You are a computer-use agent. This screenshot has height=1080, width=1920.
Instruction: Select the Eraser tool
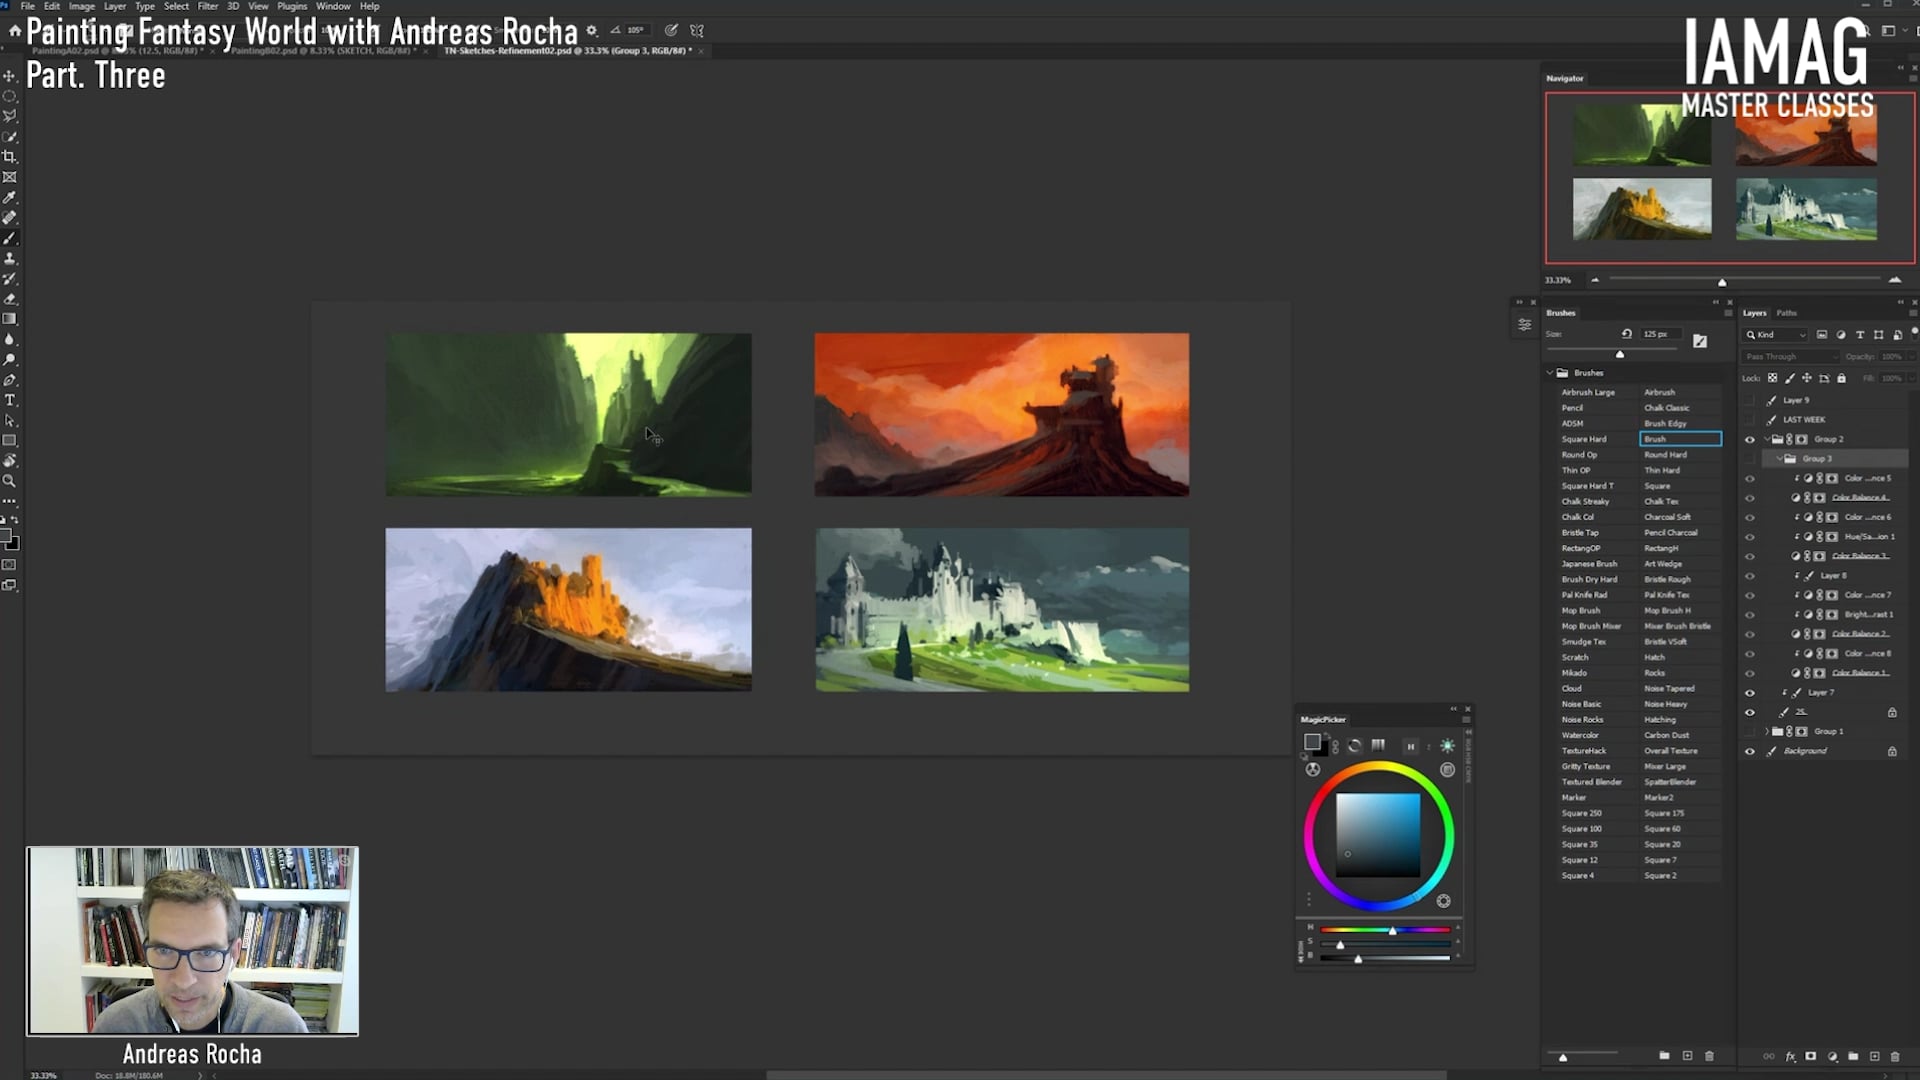point(10,299)
